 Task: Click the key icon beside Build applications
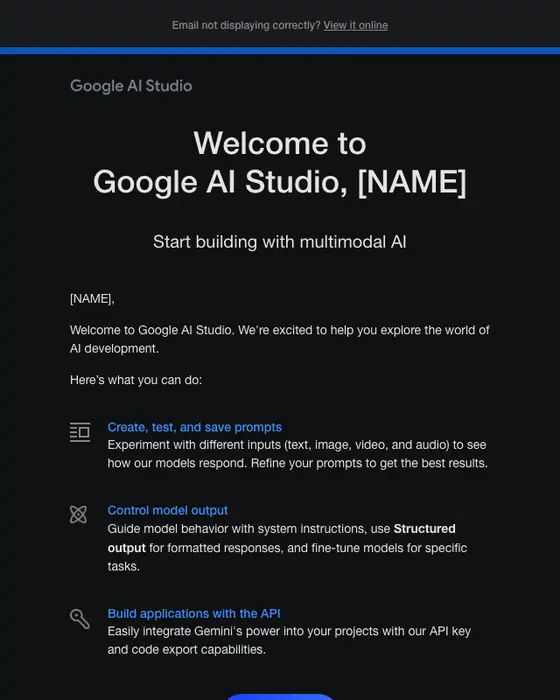click(80, 619)
